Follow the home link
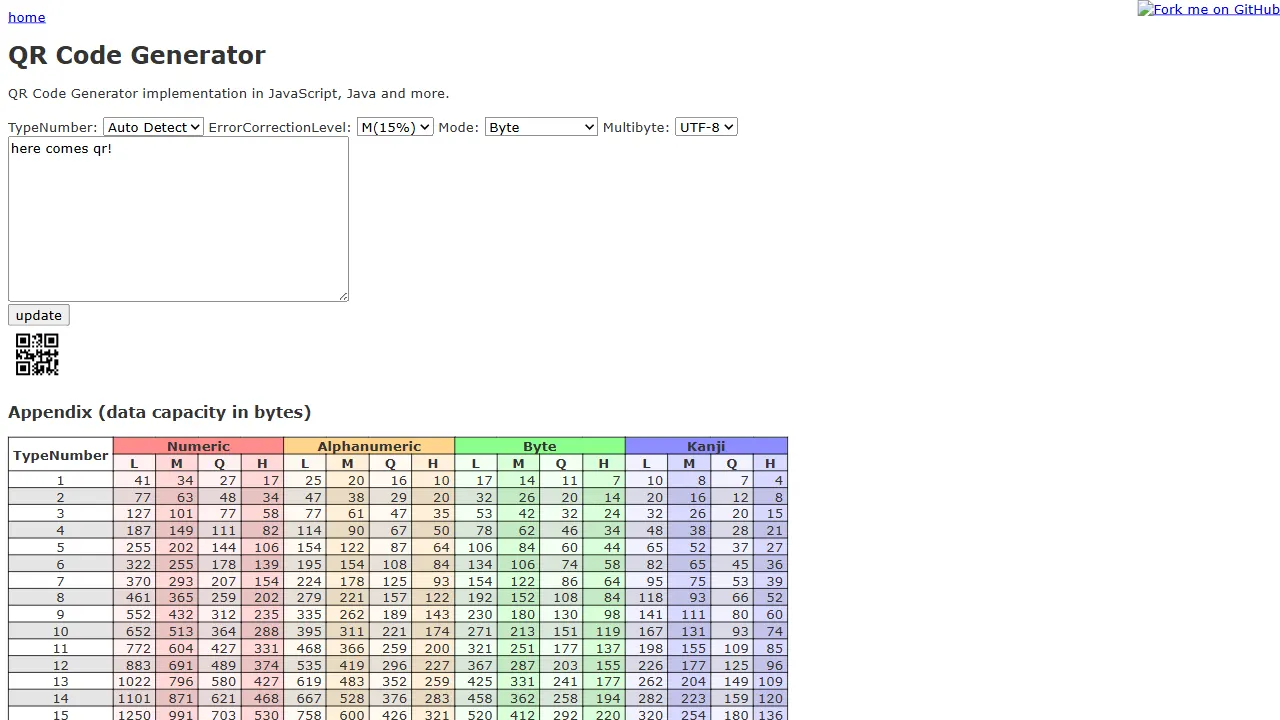The height and width of the screenshot is (720, 1280). click(x=26, y=17)
